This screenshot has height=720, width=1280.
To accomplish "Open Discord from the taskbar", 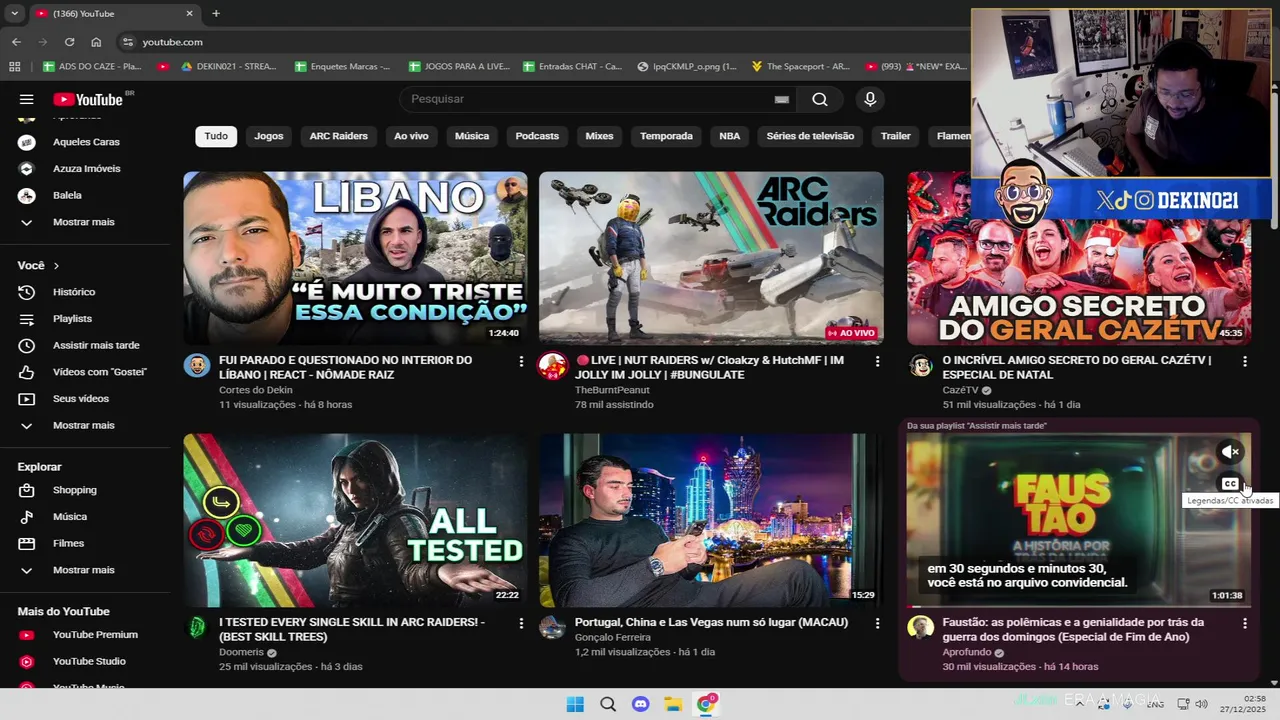I will 641,704.
